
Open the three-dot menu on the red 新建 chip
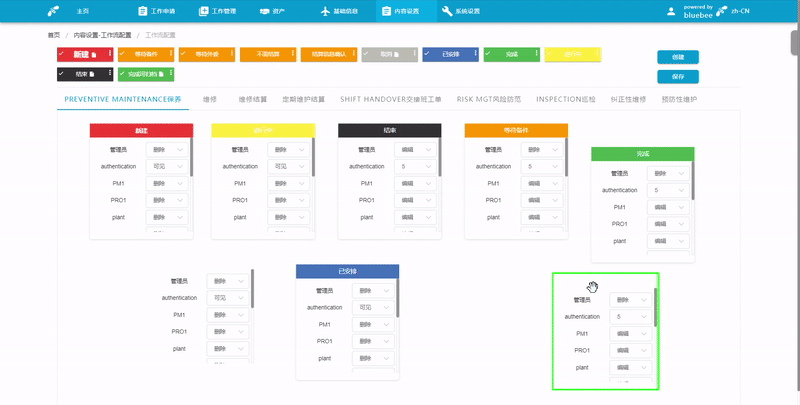(x=111, y=53)
